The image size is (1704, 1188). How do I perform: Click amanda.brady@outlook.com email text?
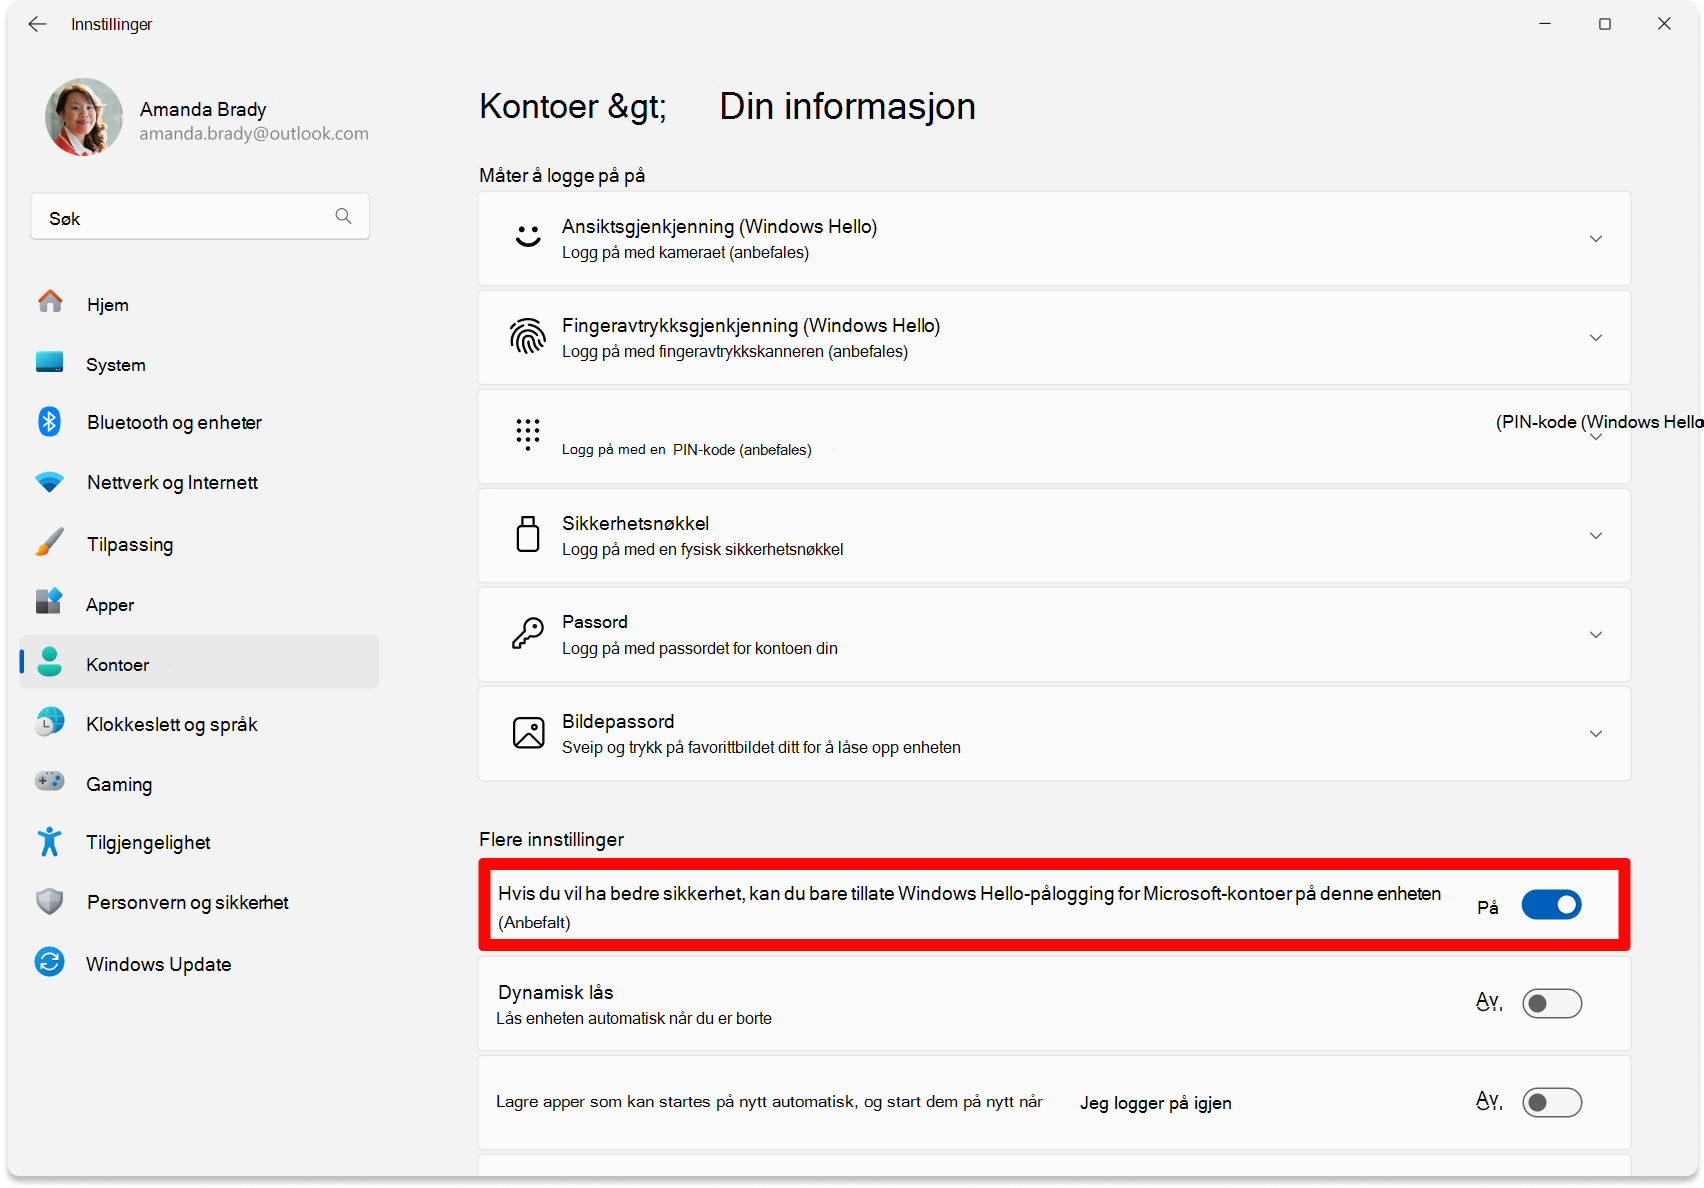coord(254,134)
